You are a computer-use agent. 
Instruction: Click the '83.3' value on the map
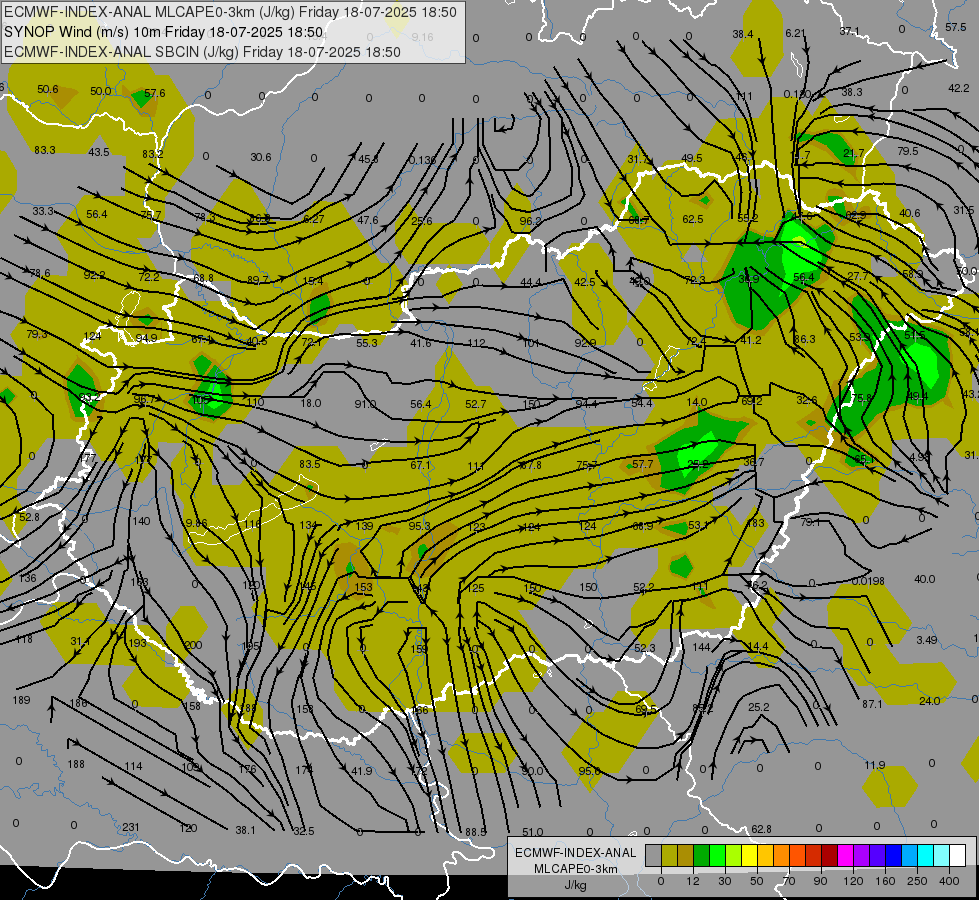click(45, 150)
